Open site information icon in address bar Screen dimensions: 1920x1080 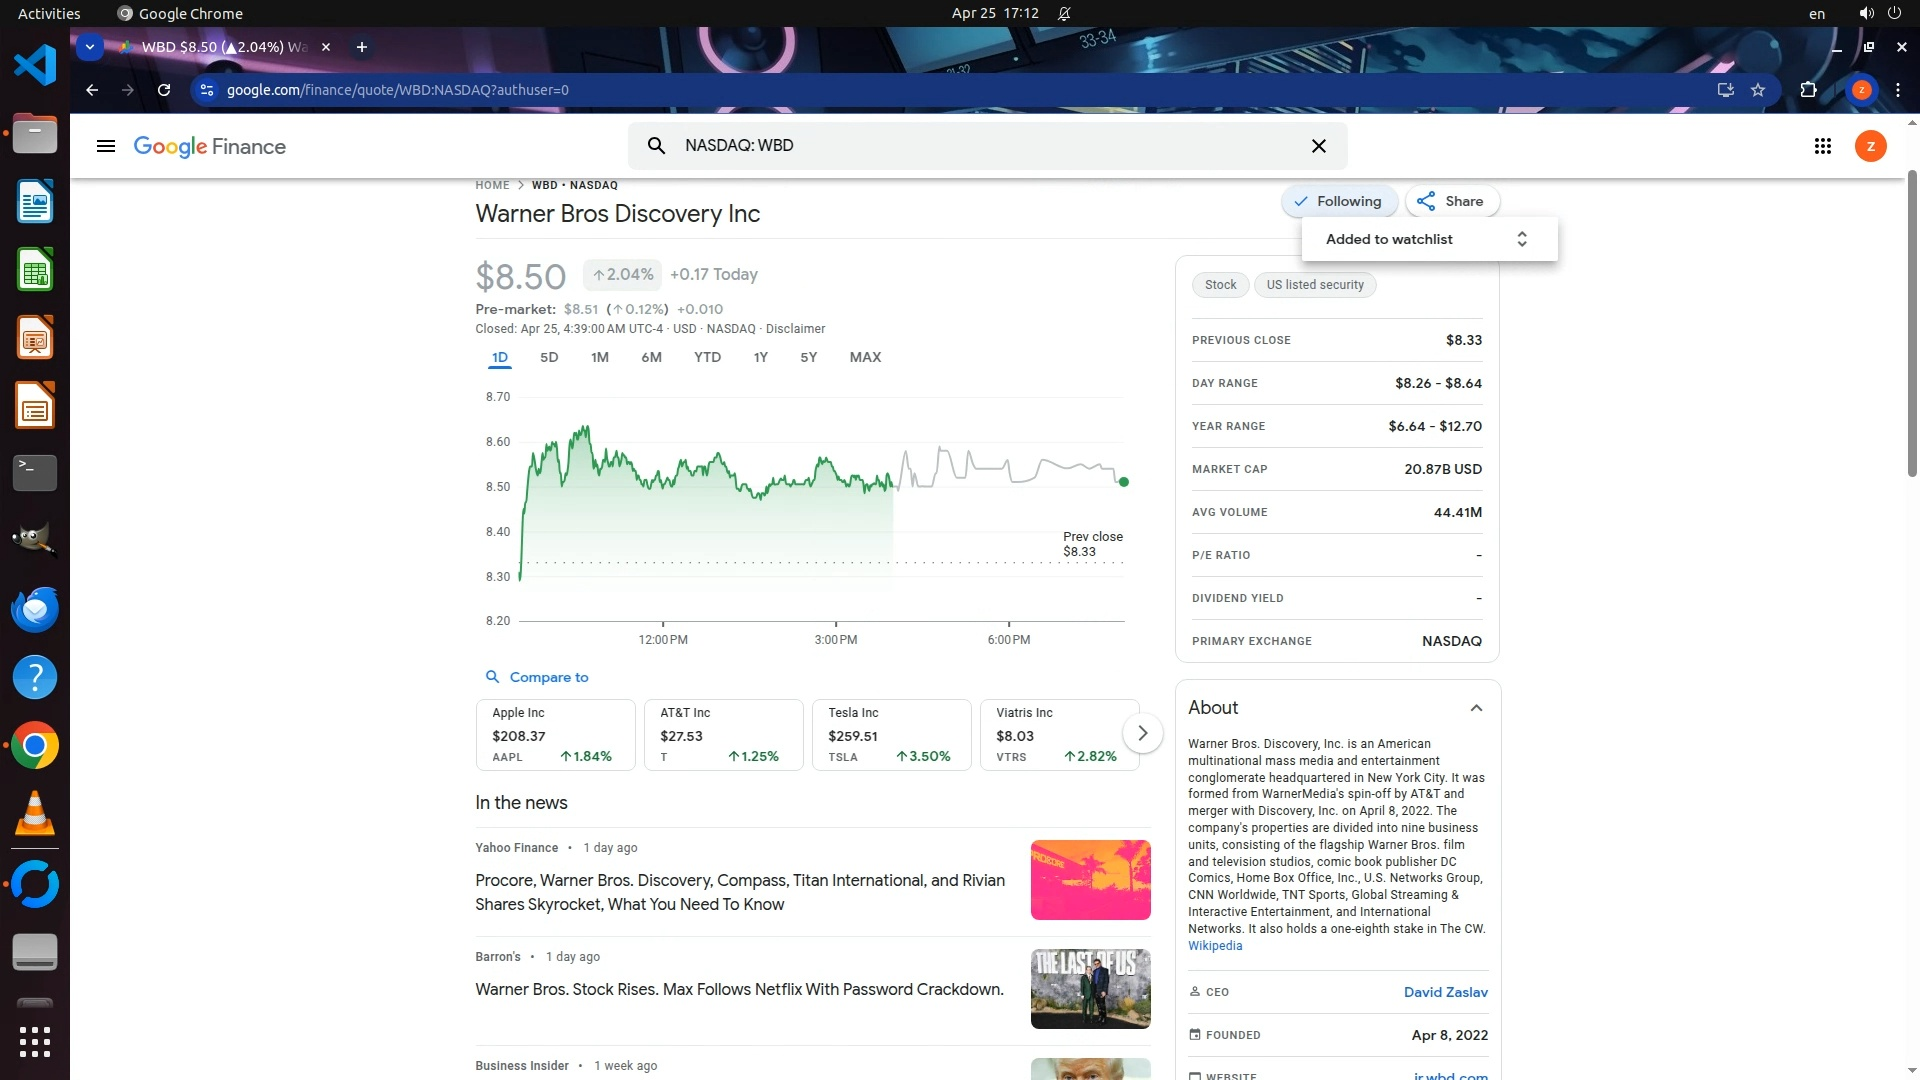coord(207,90)
